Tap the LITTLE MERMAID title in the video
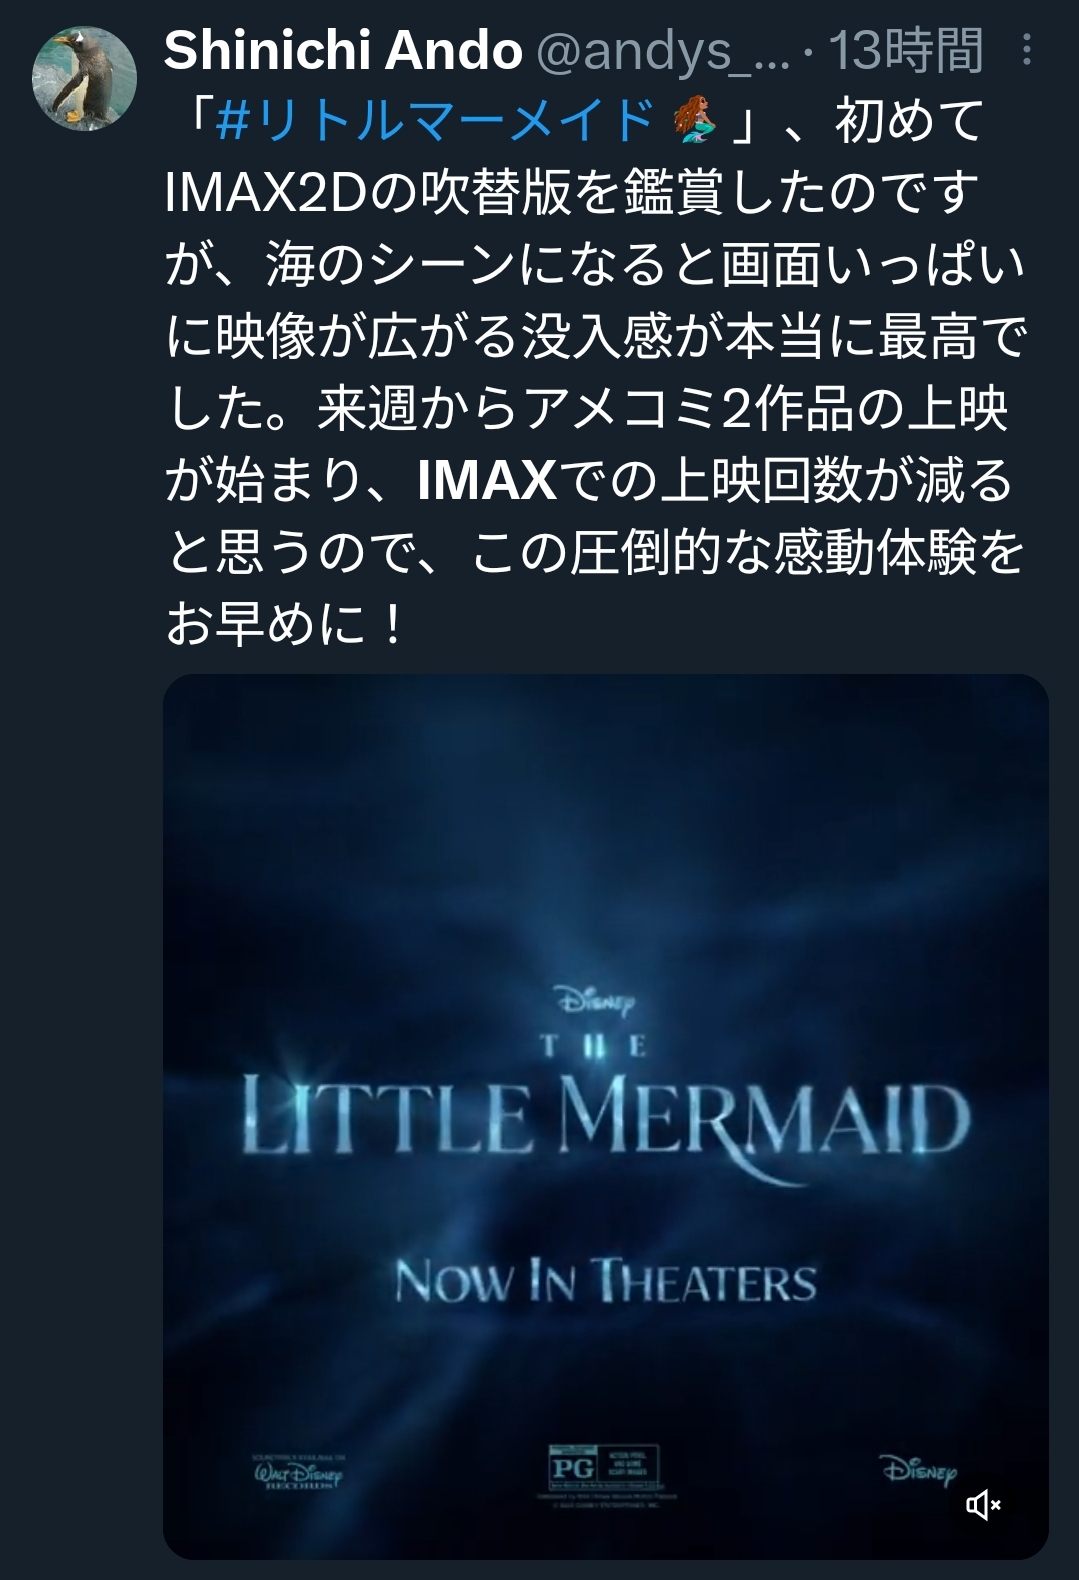Screen dimensions: 1079x1580 pos(606,1119)
